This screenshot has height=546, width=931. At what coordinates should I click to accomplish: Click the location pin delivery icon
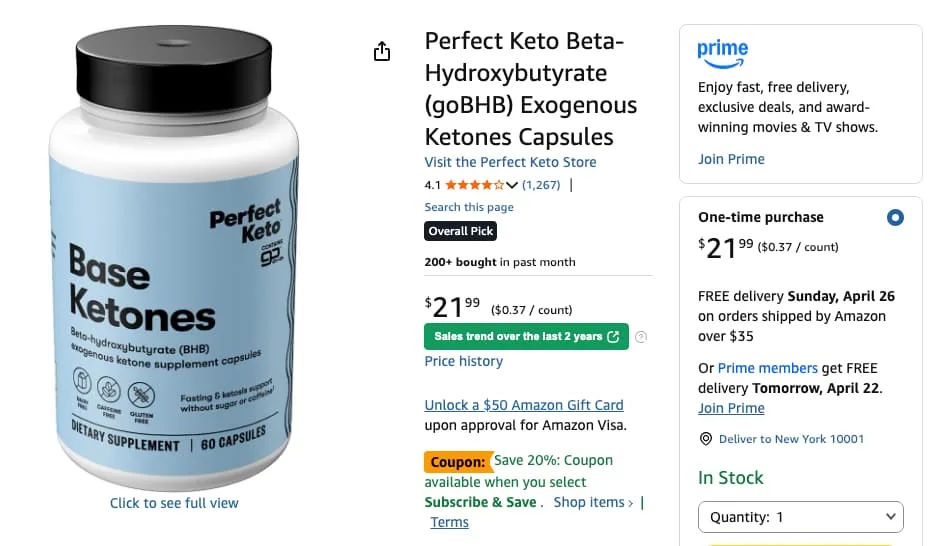tap(705, 439)
